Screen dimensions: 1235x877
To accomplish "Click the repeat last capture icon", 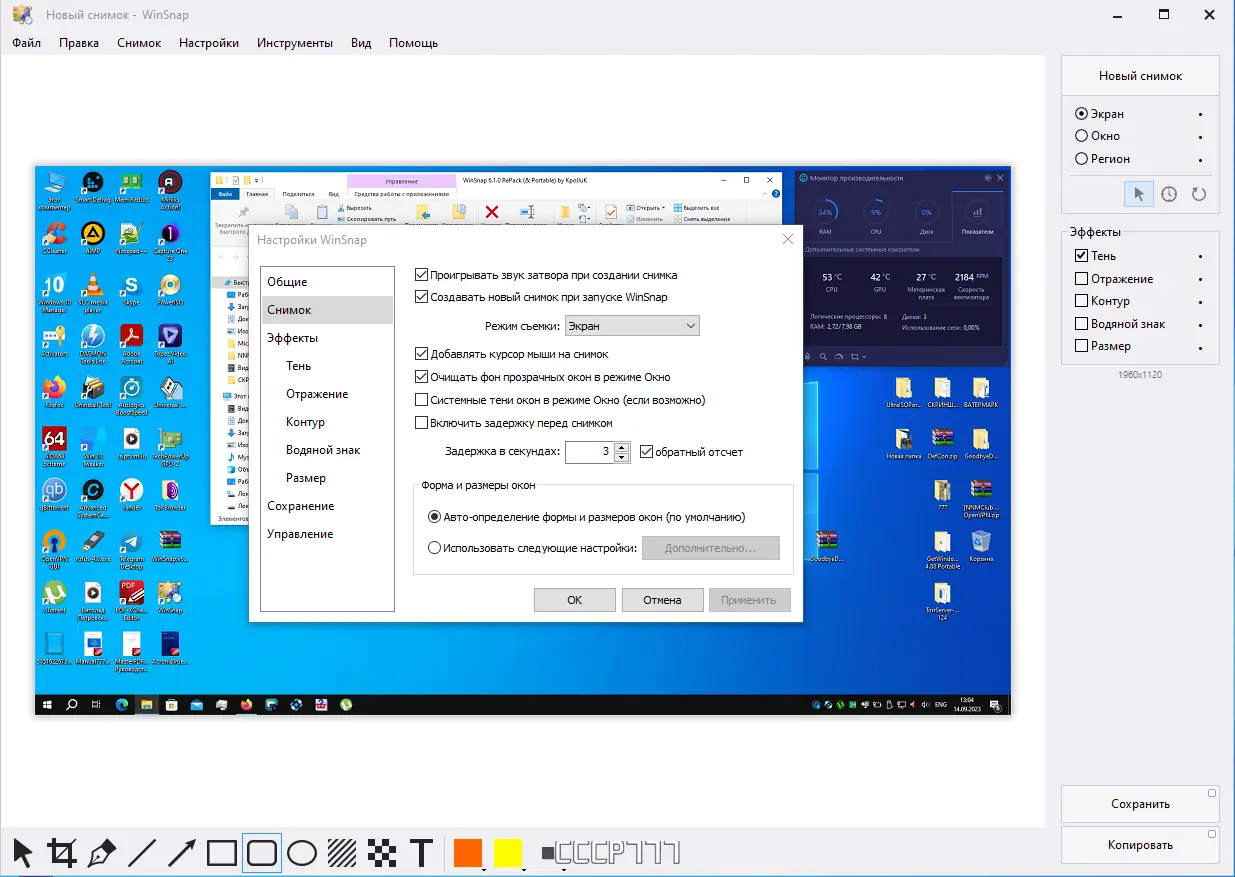I will click(1199, 194).
